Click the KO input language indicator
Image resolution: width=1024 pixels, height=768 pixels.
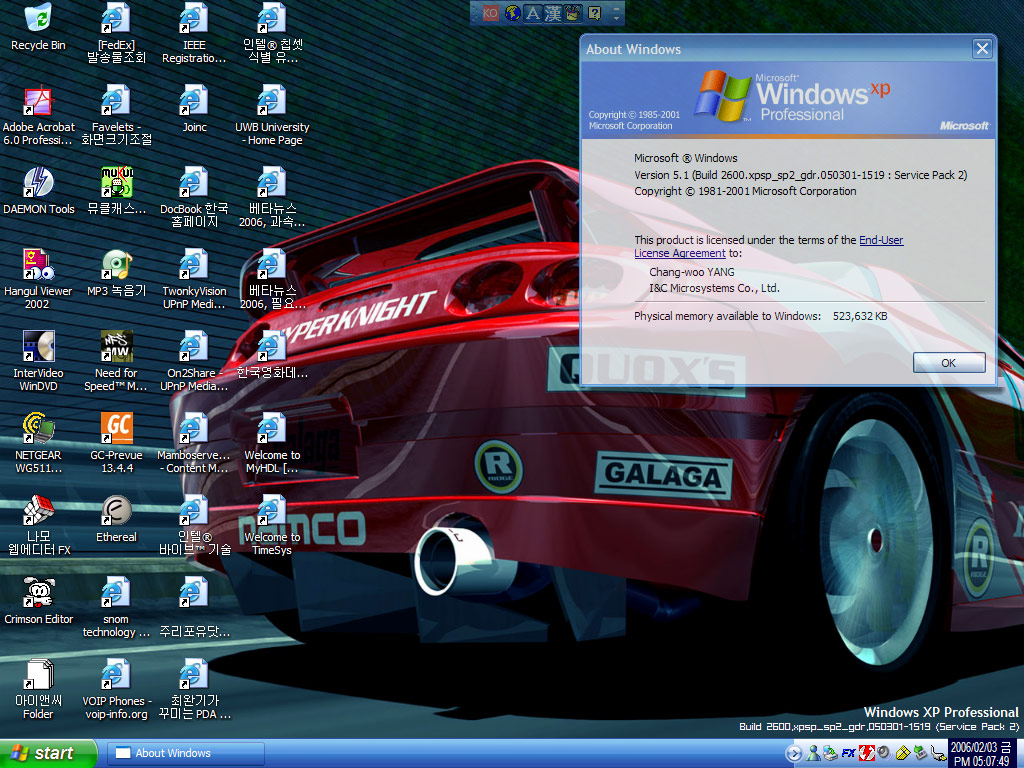(490, 13)
